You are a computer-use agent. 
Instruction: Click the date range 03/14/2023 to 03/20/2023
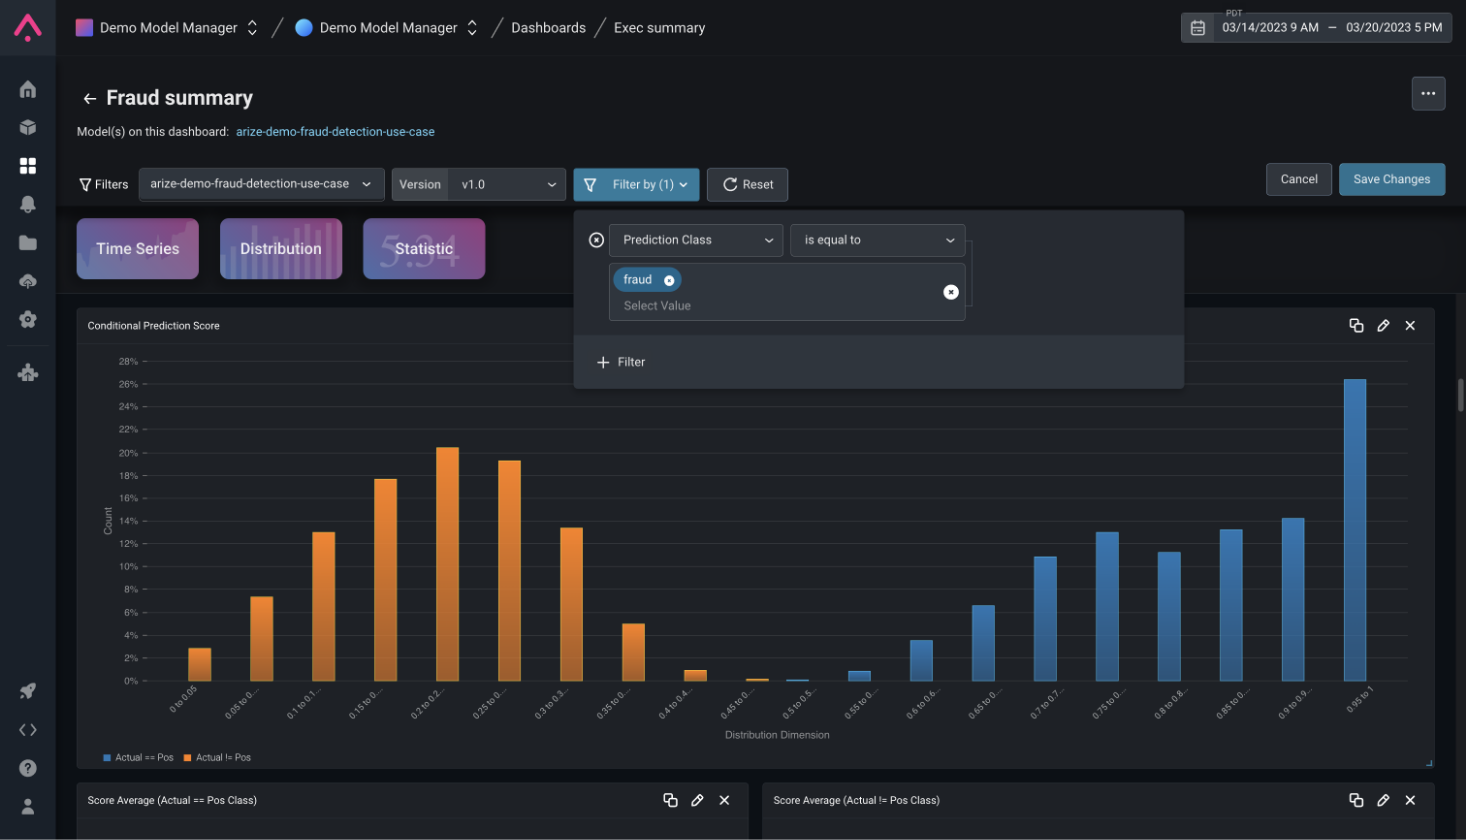pyautogui.click(x=1332, y=28)
